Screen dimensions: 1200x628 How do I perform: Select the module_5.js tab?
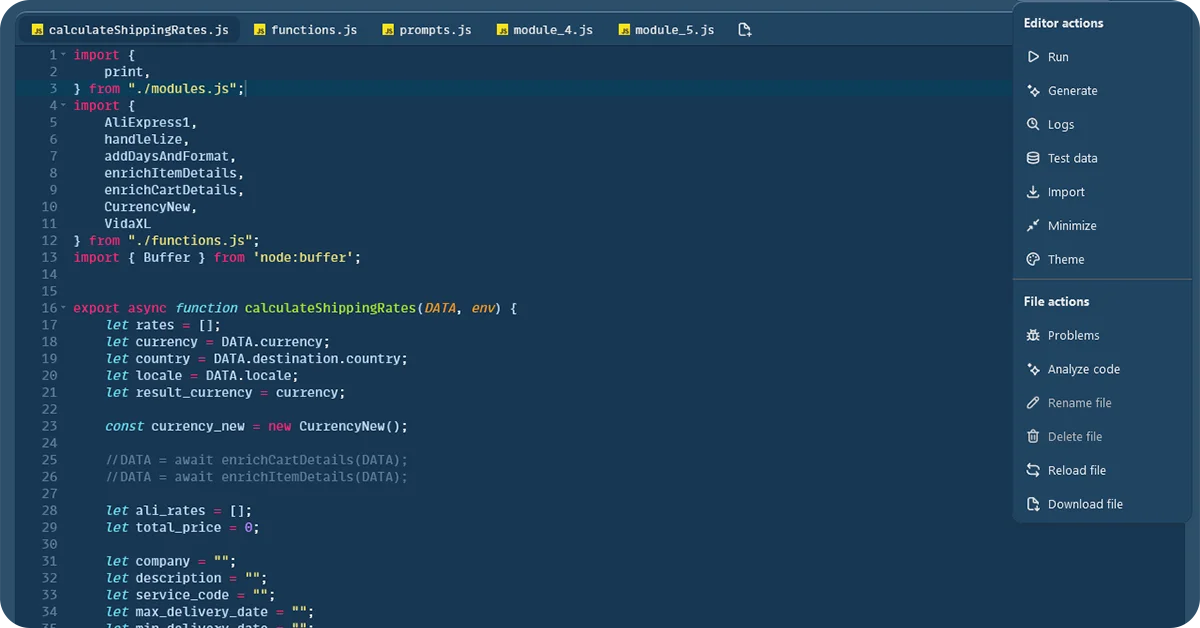666,30
